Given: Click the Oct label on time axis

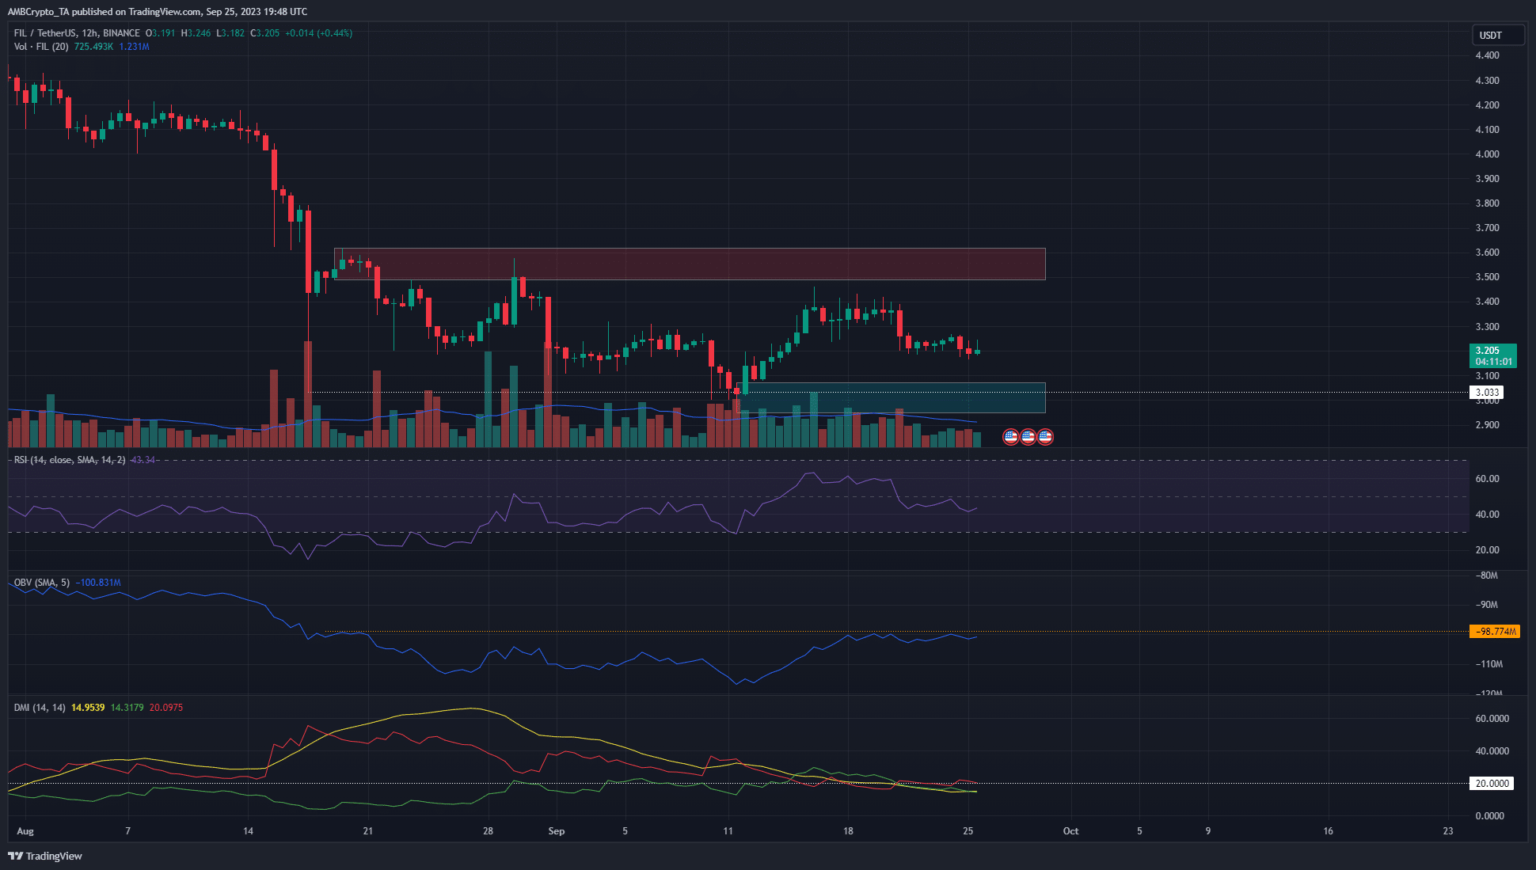Looking at the screenshot, I should pyautogui.click(x=1070, y=831).
